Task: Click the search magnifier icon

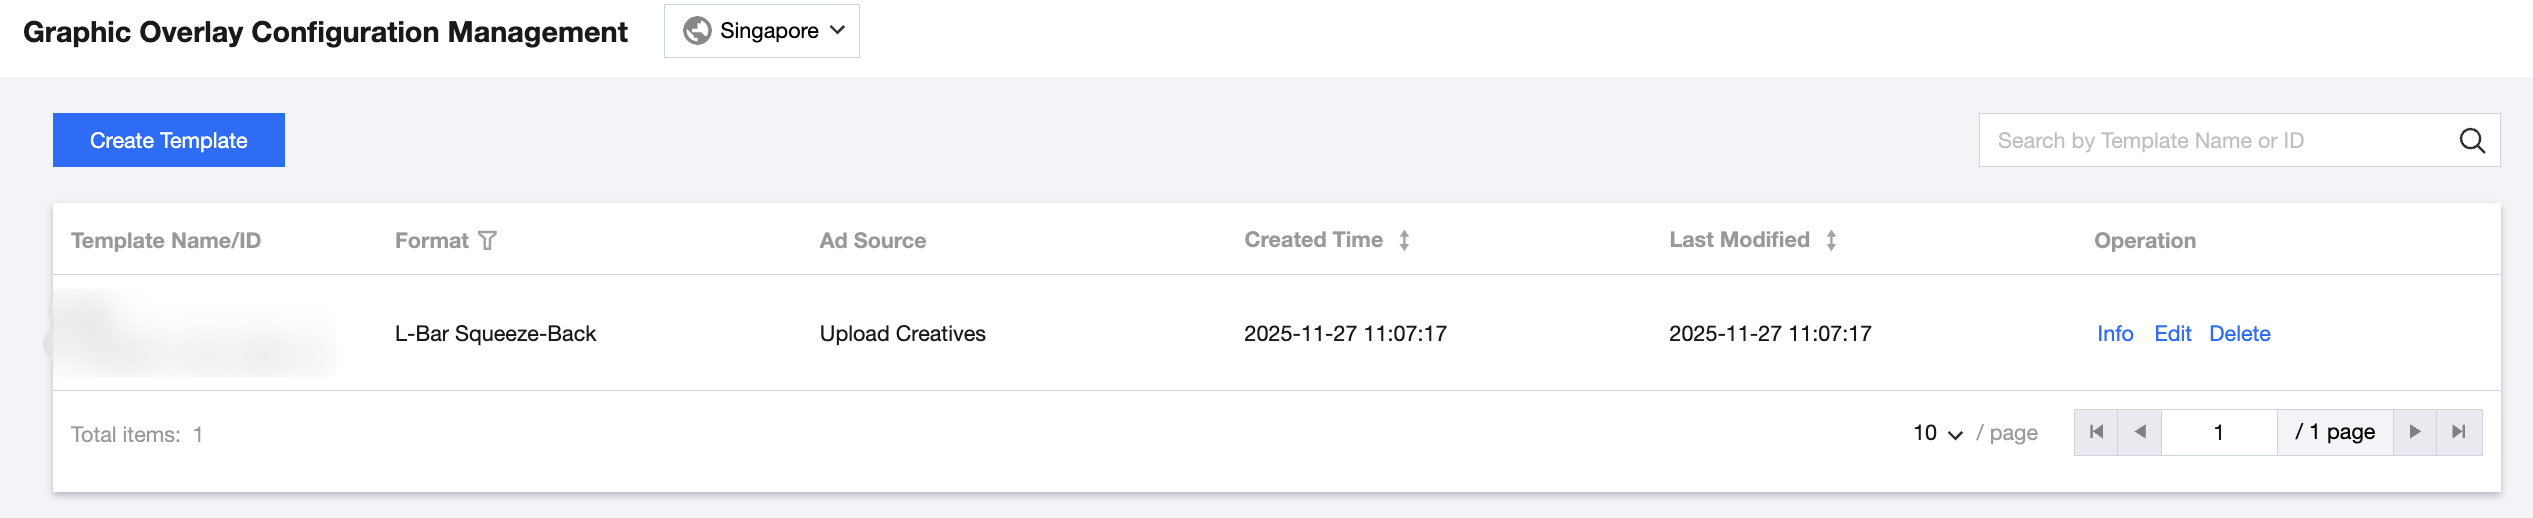Action: coord(2471,141)
